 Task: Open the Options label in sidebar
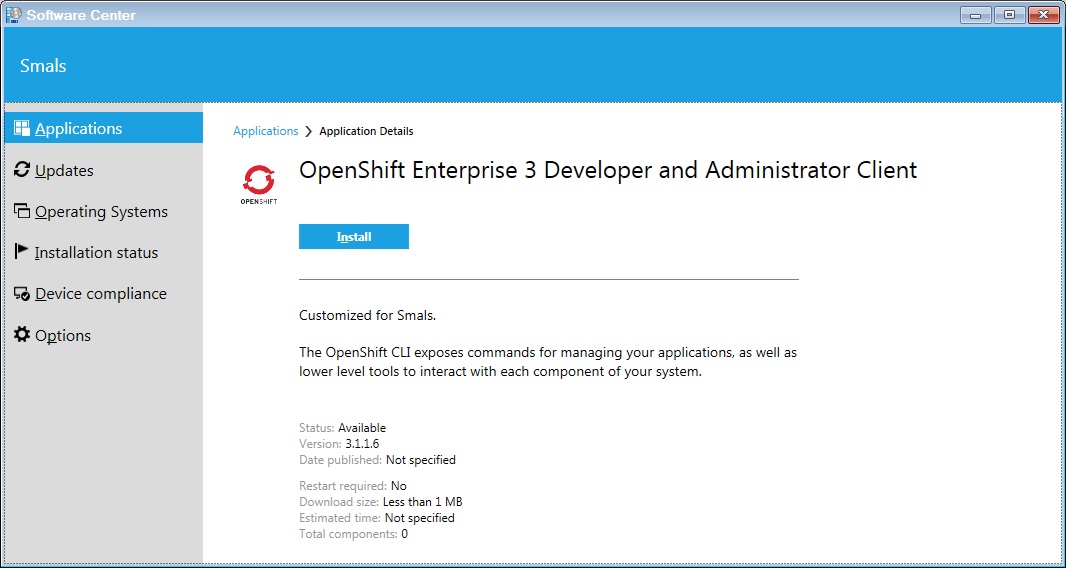pos(63,336)
